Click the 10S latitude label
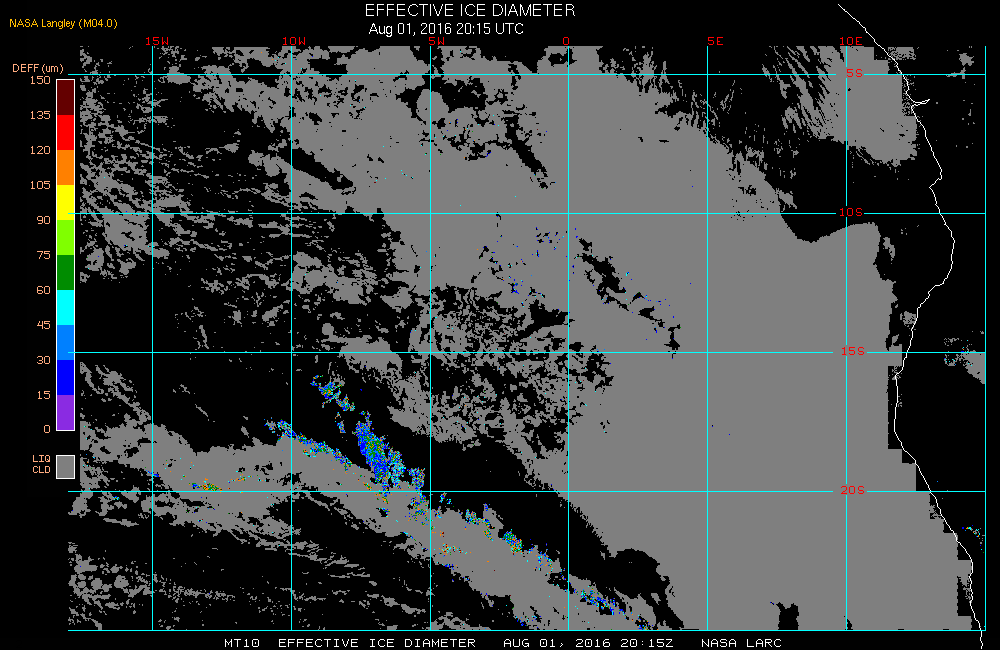Viewport: 1000px width, 650px height. (851, 212)
